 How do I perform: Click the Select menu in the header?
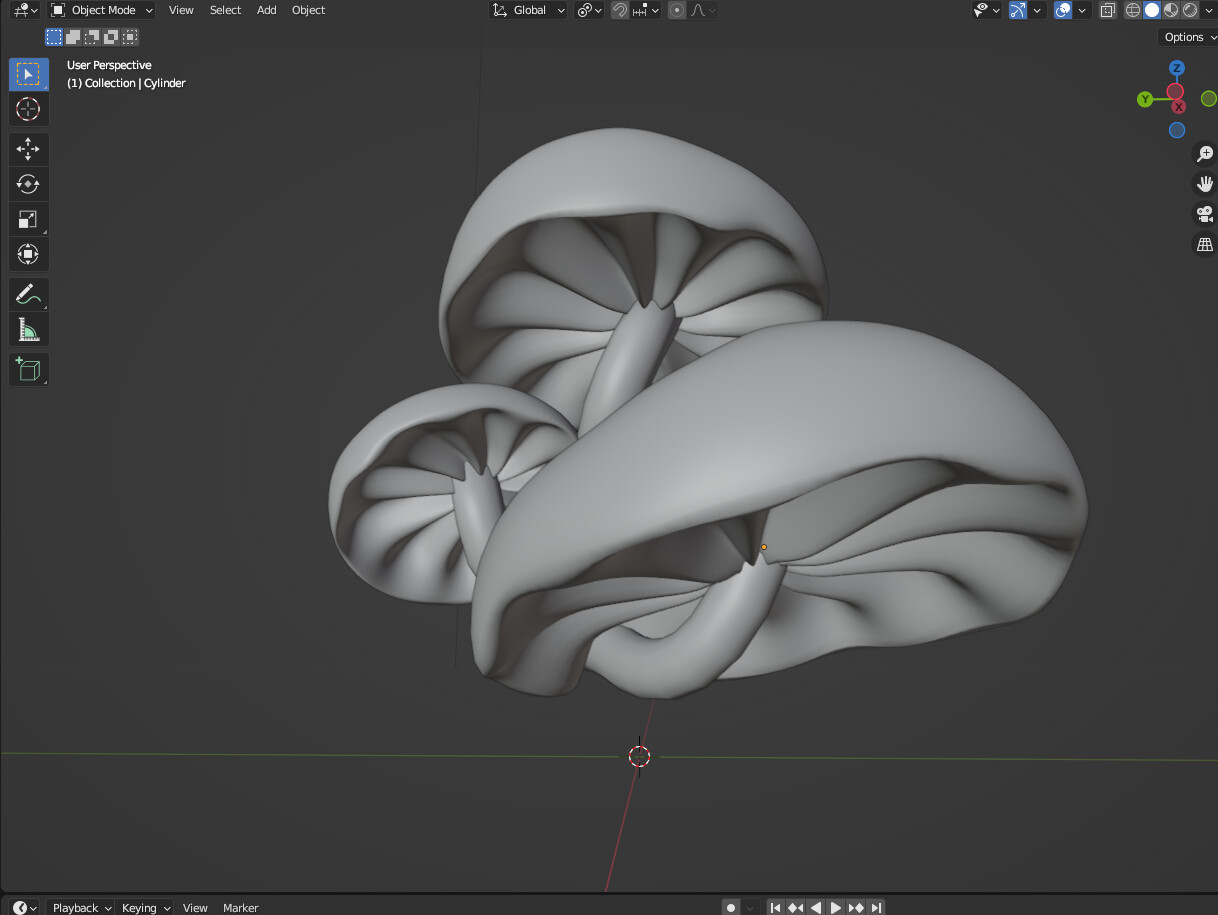click(225, 10)
